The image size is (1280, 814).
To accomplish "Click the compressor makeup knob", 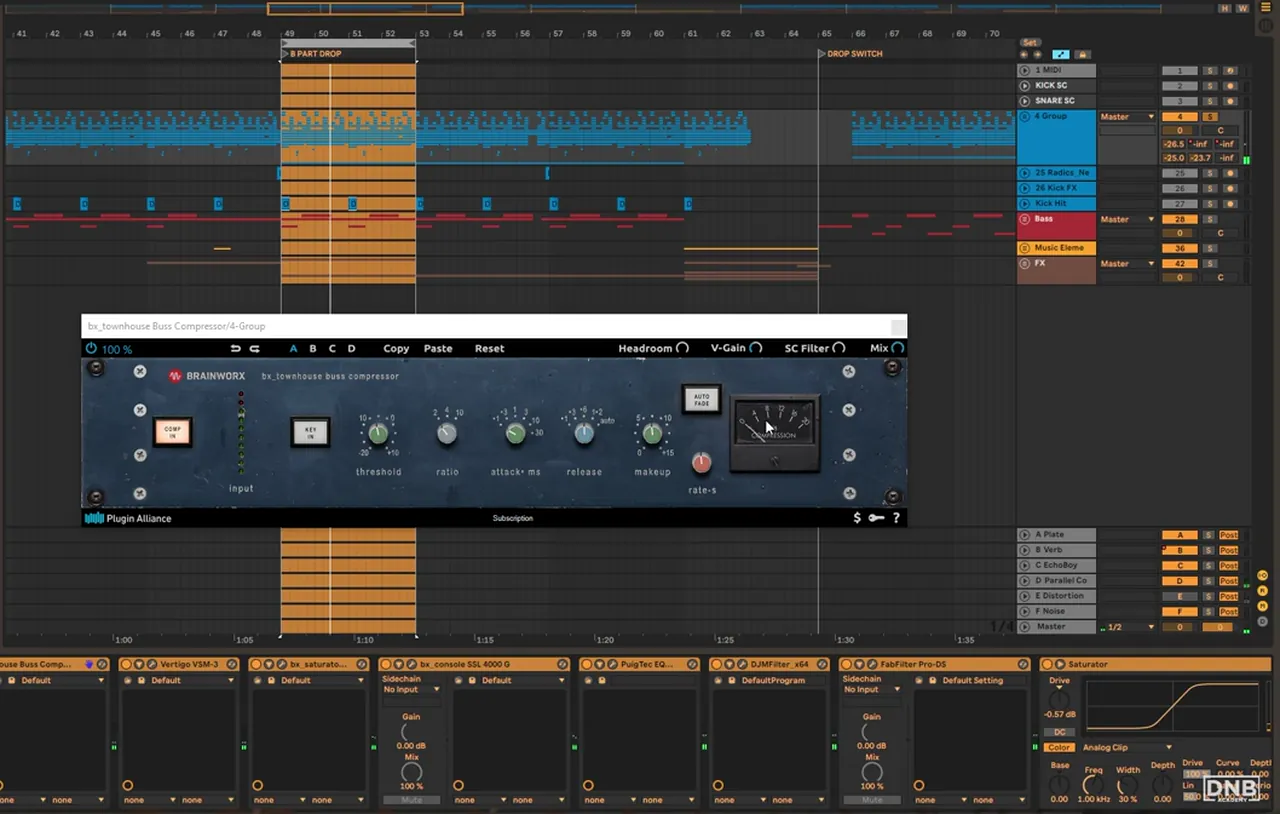I will point(652,433).
